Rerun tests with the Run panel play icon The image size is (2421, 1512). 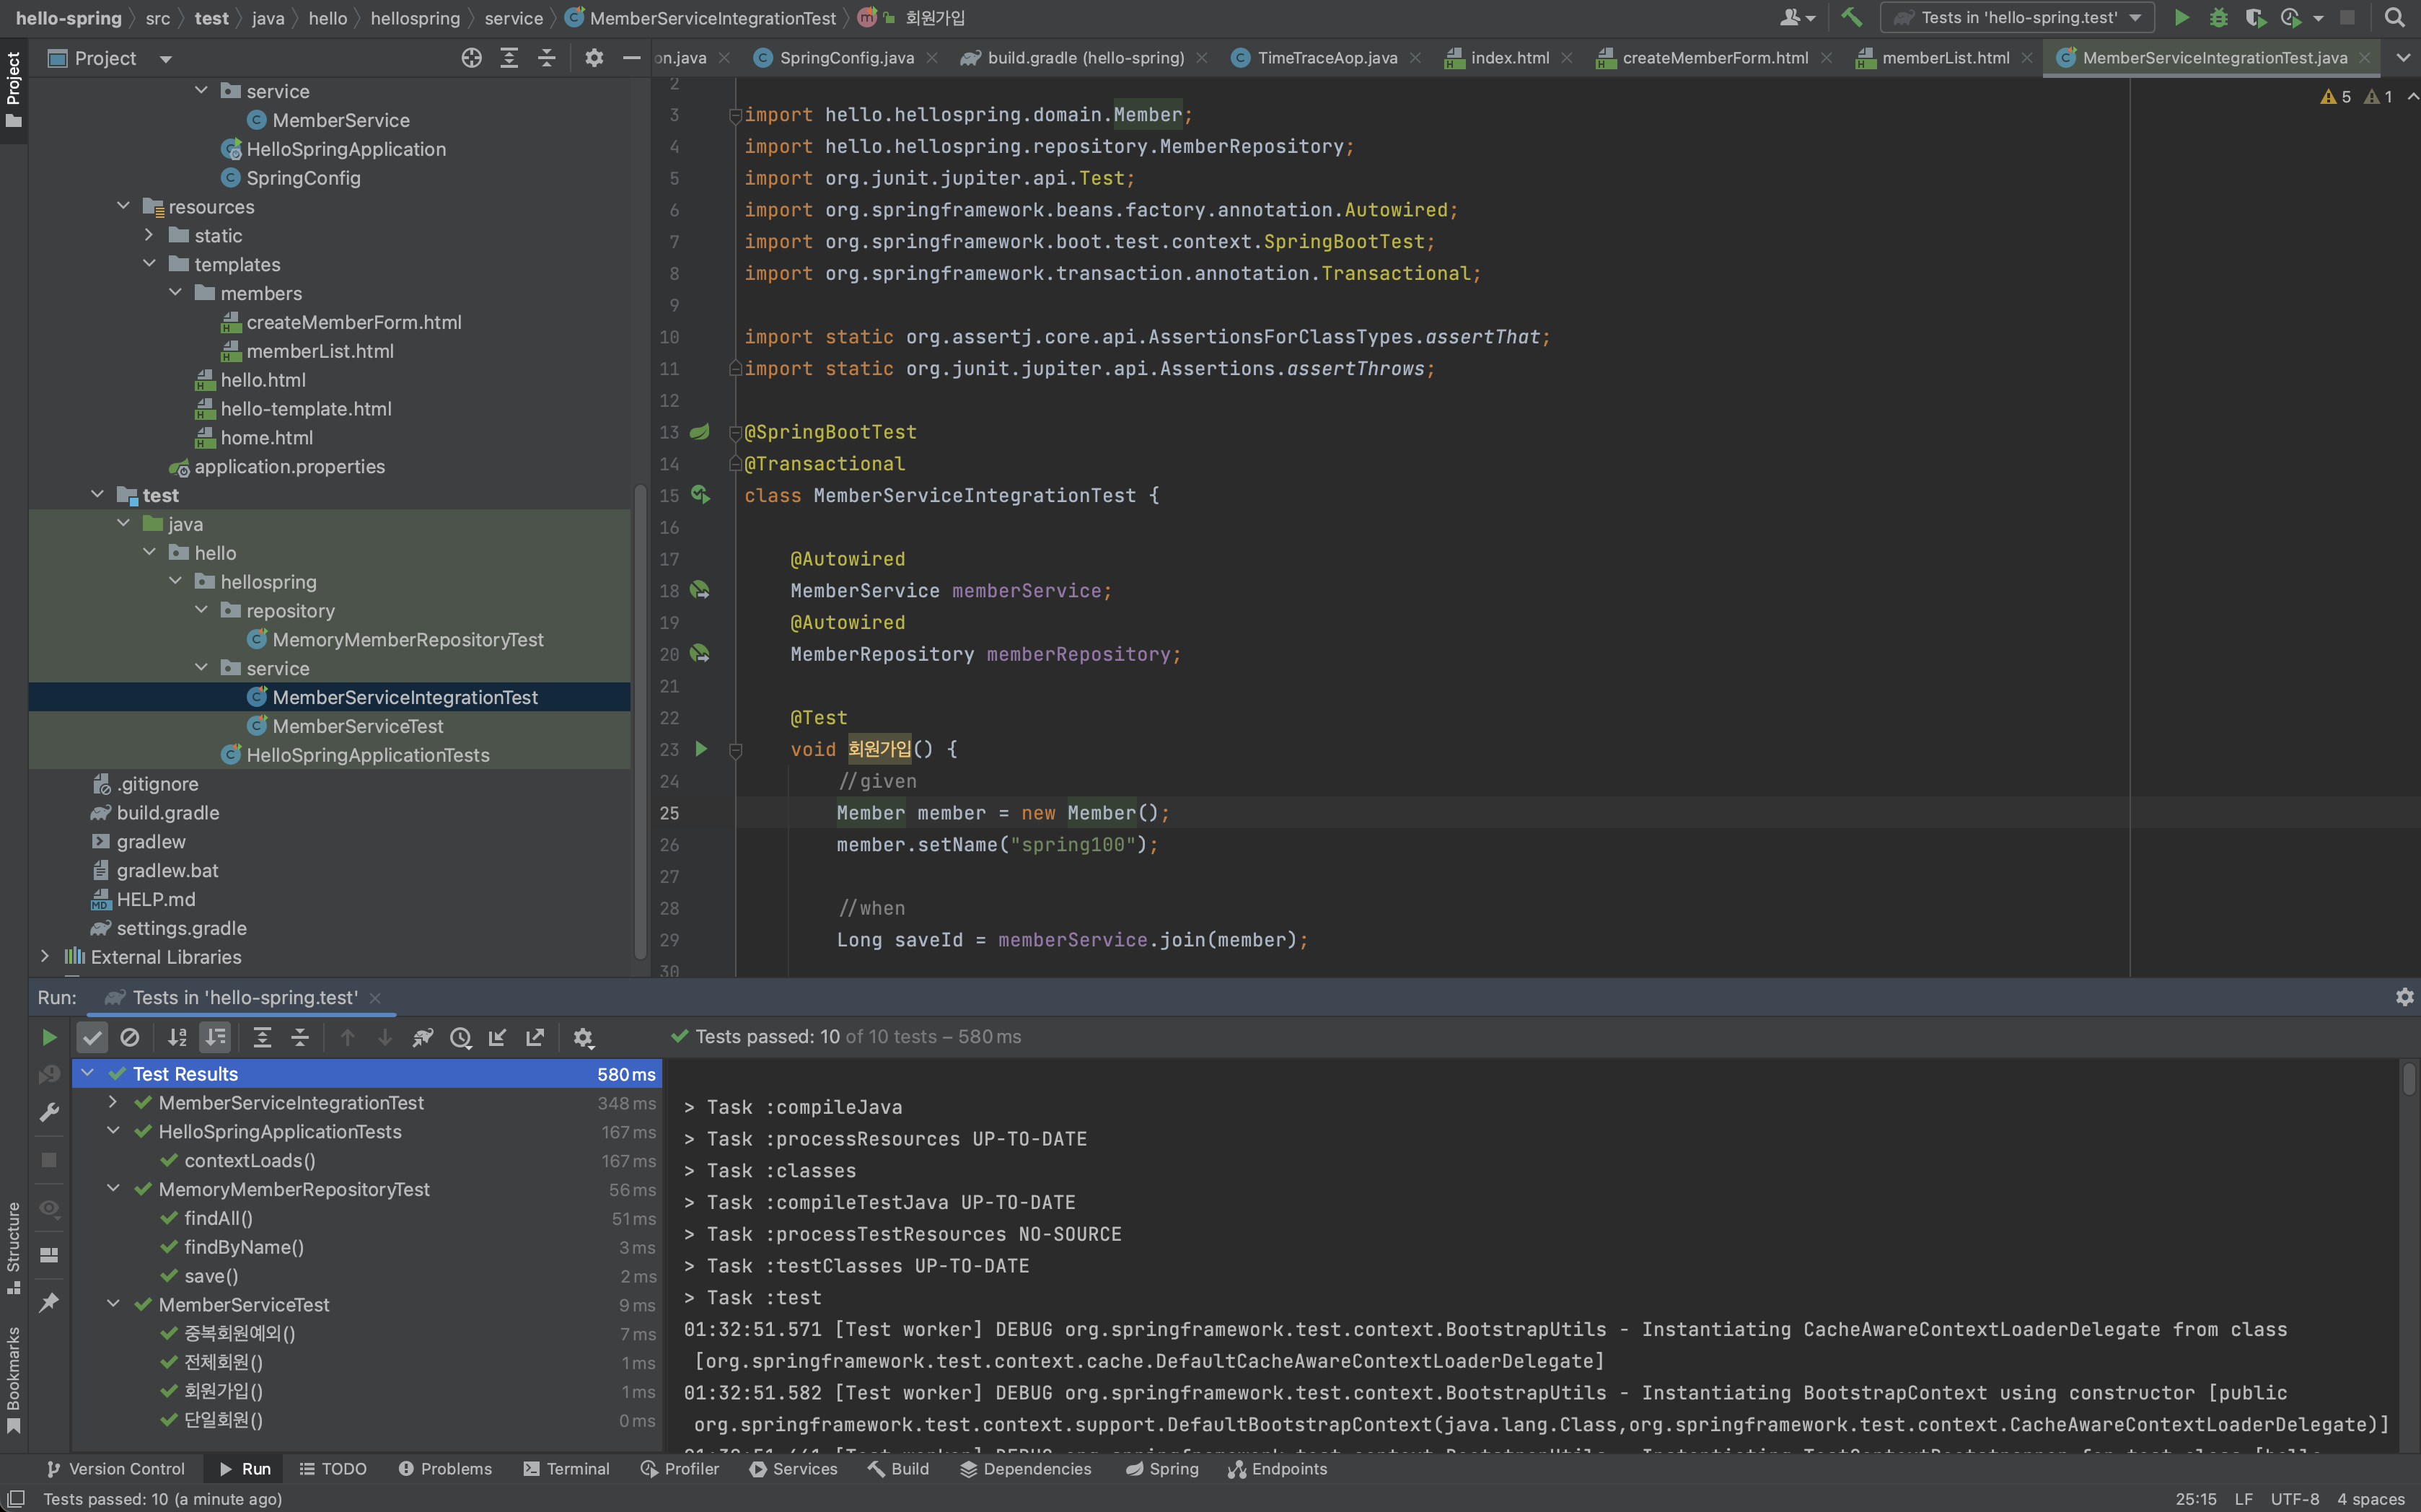tap(48, 1037)
